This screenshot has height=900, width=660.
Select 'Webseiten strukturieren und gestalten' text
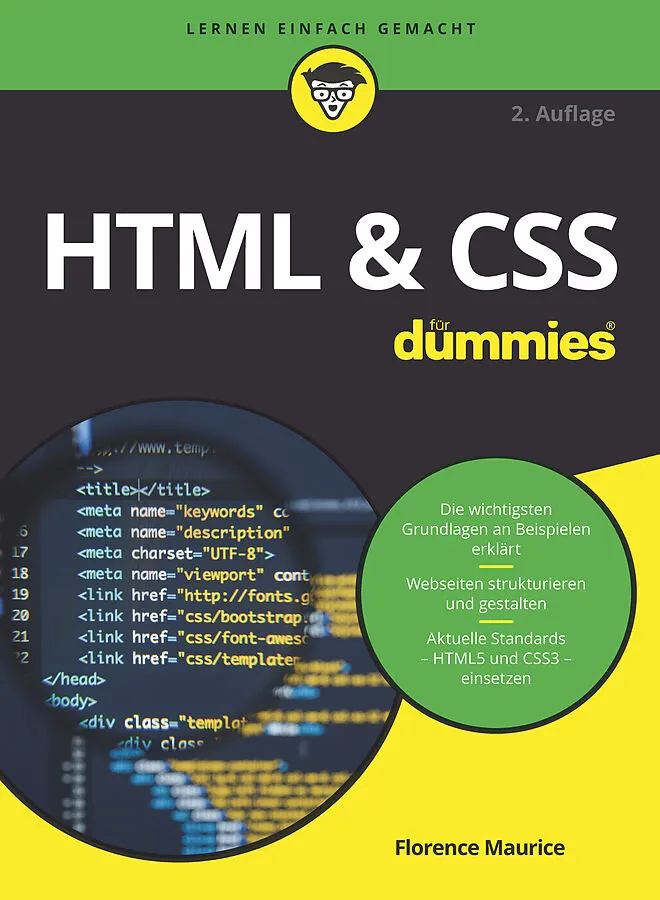pyautogui.click(x=496, y=594)
